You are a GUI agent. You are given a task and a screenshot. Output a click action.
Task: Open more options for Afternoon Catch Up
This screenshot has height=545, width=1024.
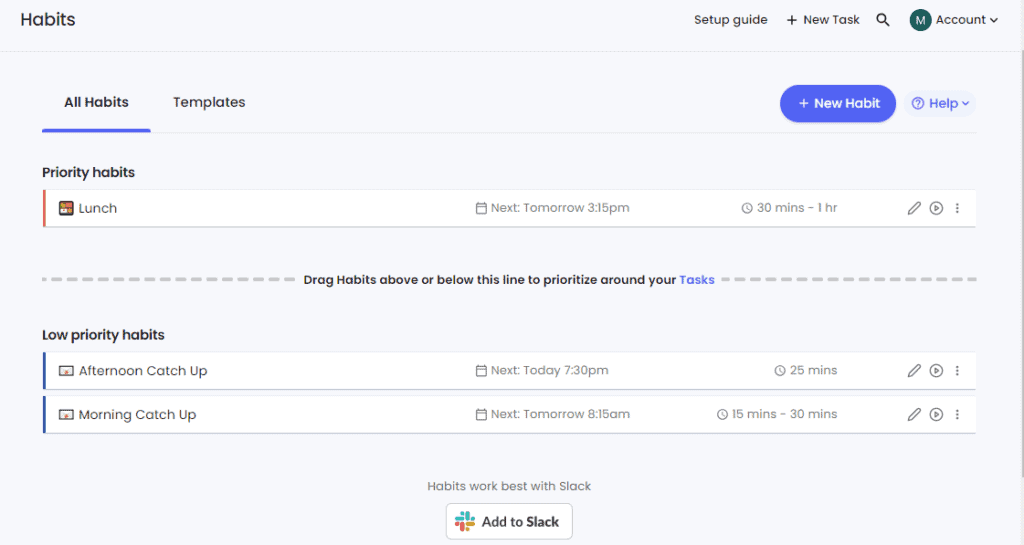click(957, 371)
